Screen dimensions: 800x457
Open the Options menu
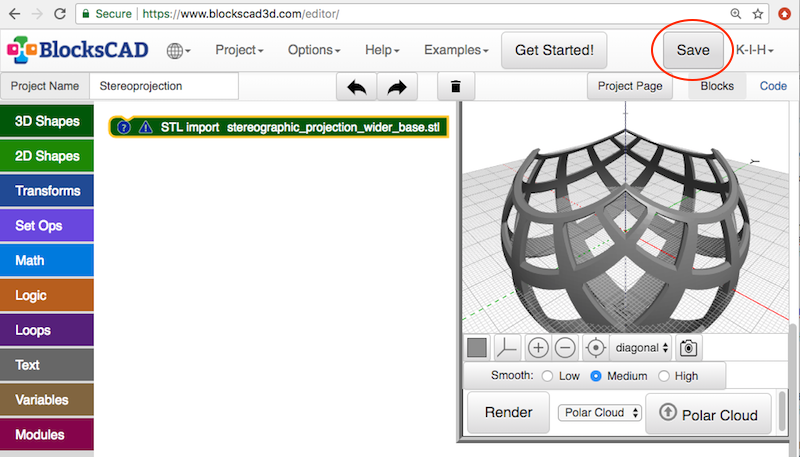click(314, 50)
